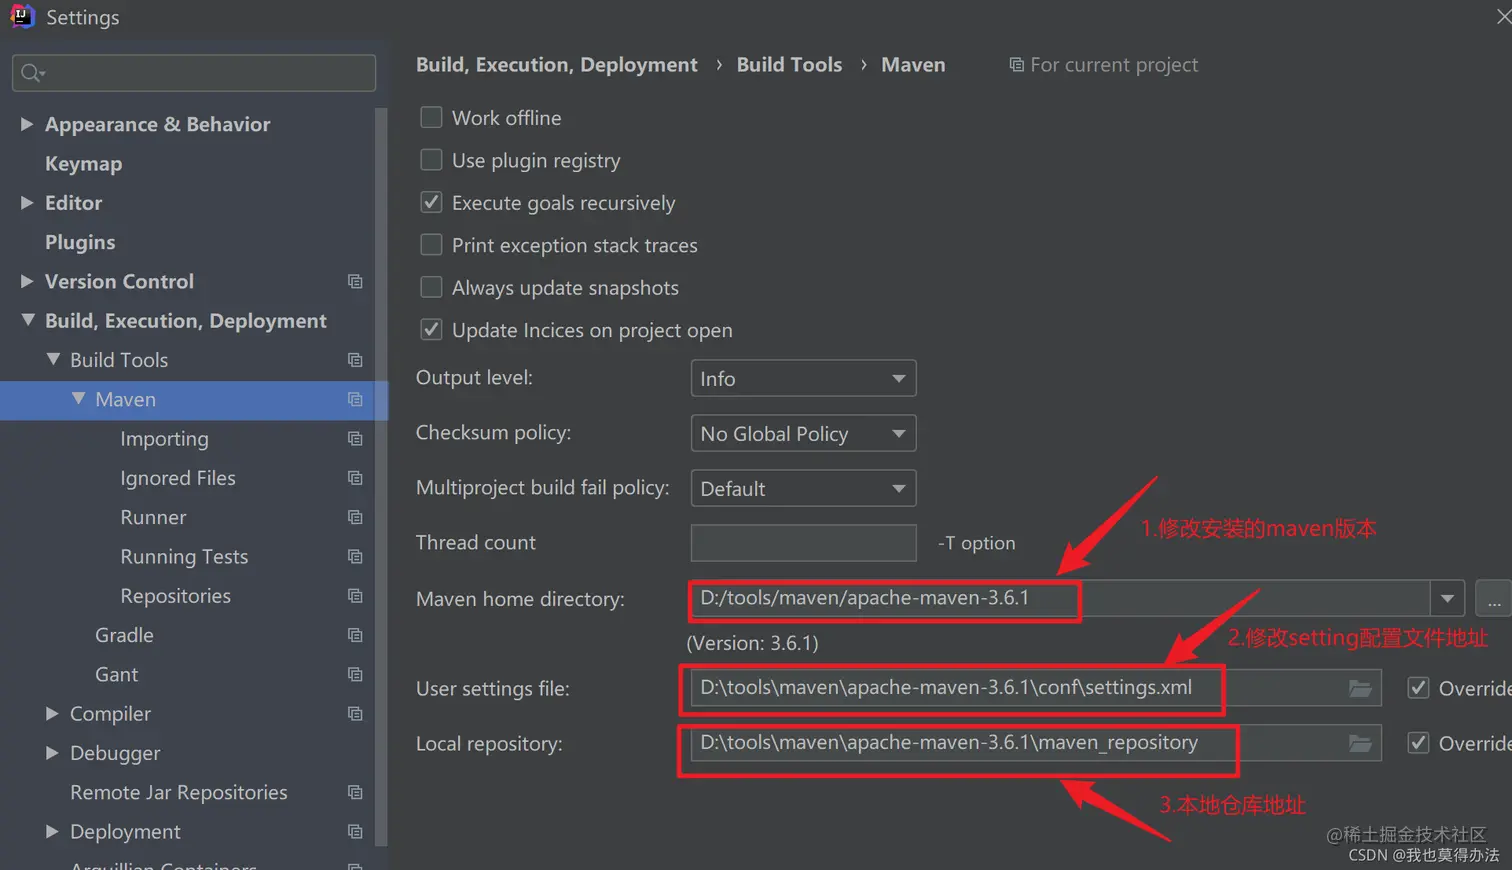The height and width of the screenshot is (870, 1512).
Task: Click project-scope icon beside Running Tests
Action: 355,556
